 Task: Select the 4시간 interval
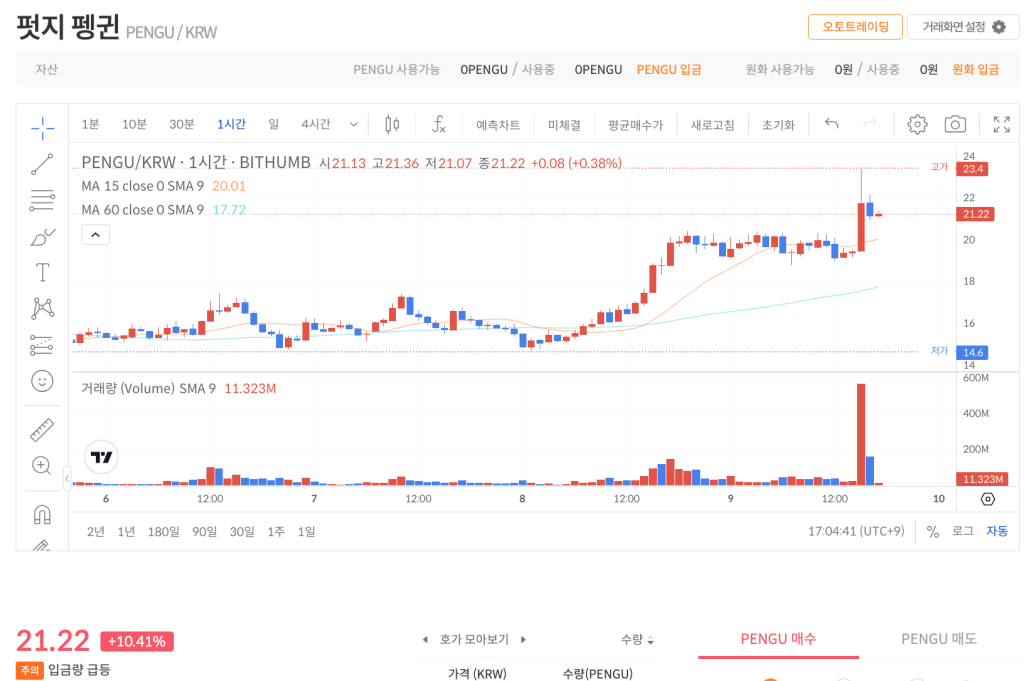tap(315, 124)
